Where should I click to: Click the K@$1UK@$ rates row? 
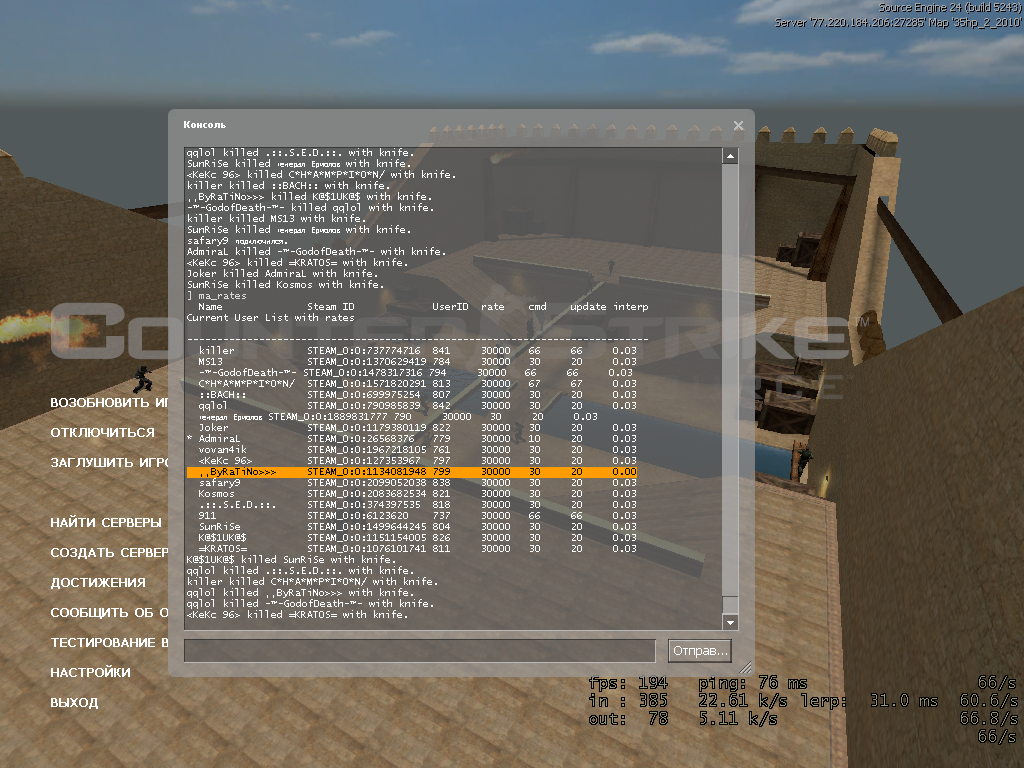coord(417,538)
